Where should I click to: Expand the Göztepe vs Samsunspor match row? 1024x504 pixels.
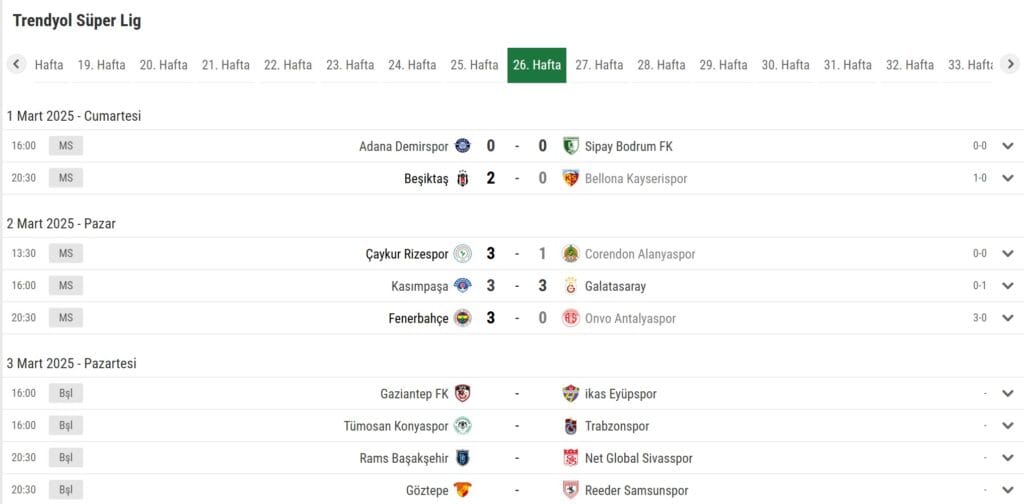coord(1008,490)
